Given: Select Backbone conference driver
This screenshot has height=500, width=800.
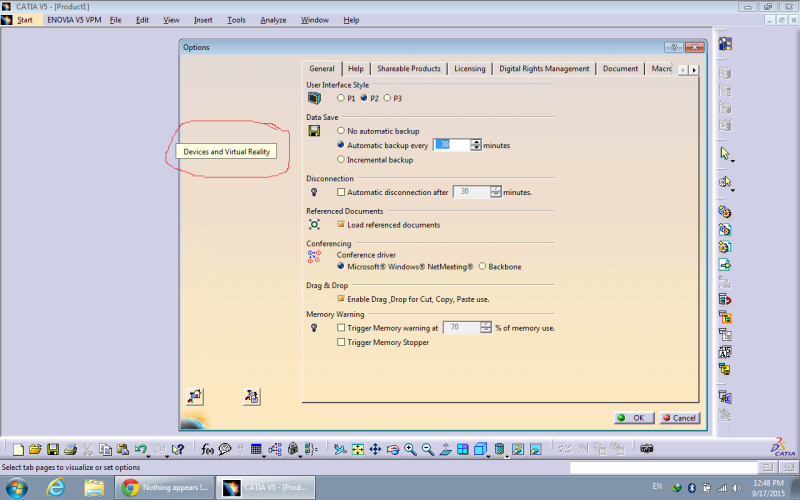Looking at the screenshot, I should point(482,266).
